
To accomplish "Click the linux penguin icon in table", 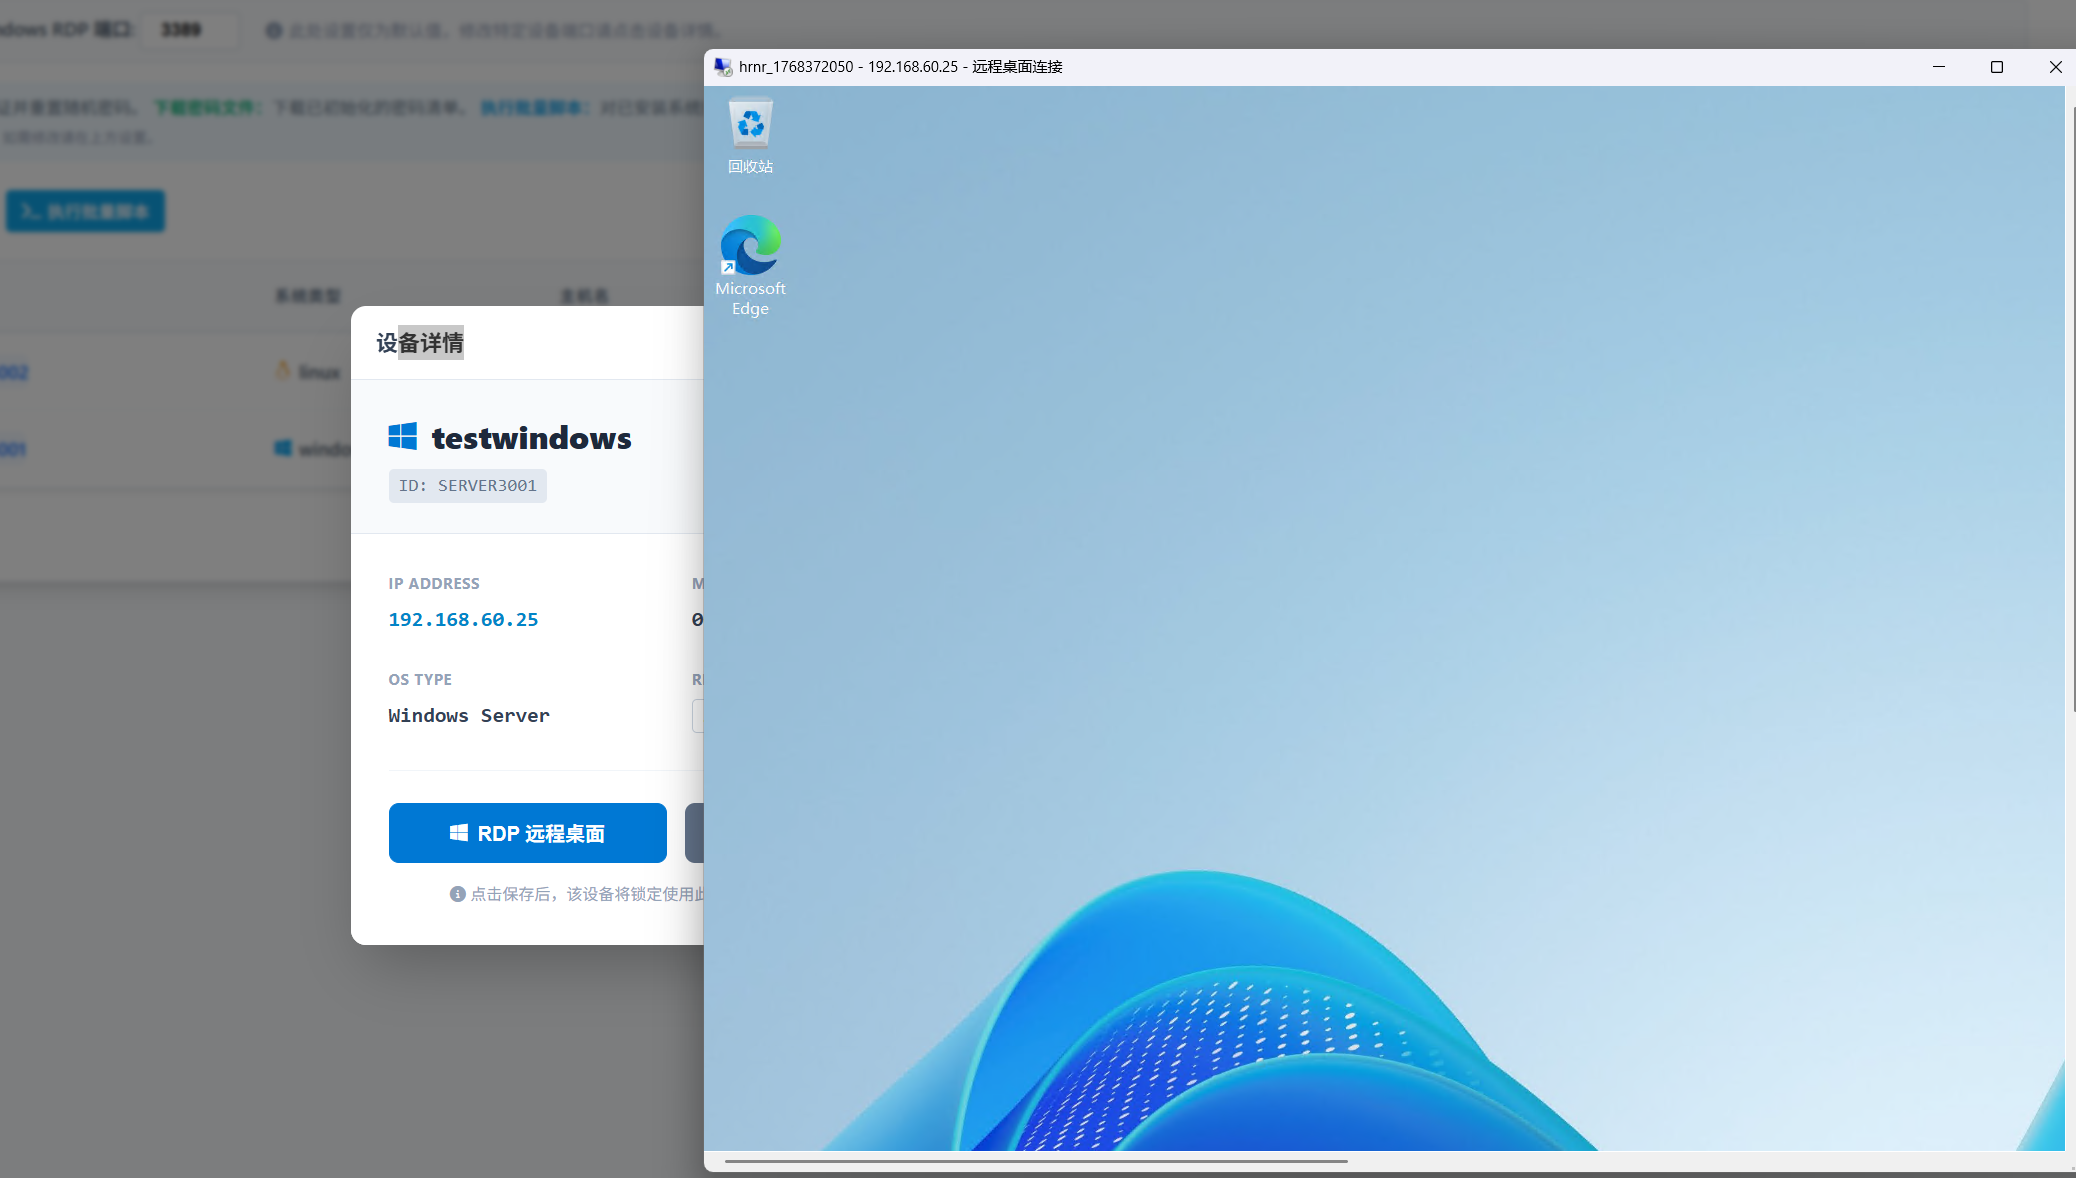I will tap(283, 371).
